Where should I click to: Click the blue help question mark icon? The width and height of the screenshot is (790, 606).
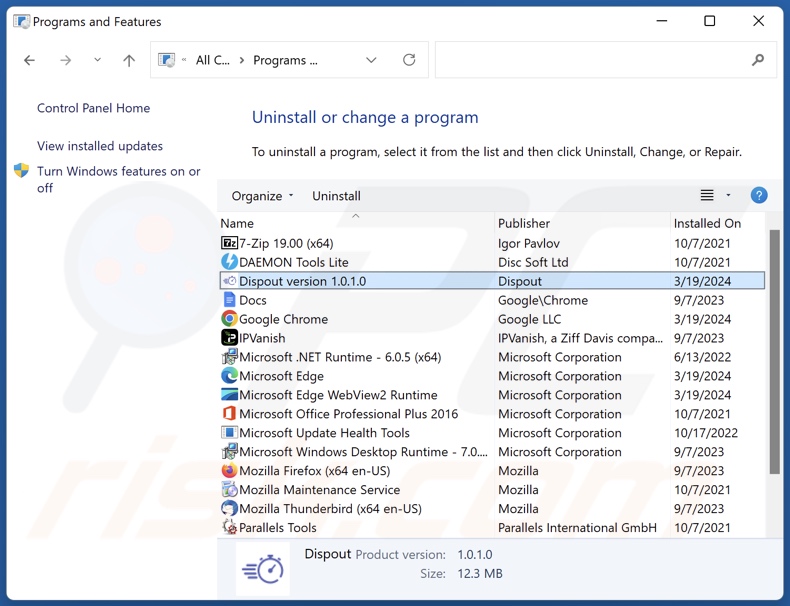click(759, 195)
